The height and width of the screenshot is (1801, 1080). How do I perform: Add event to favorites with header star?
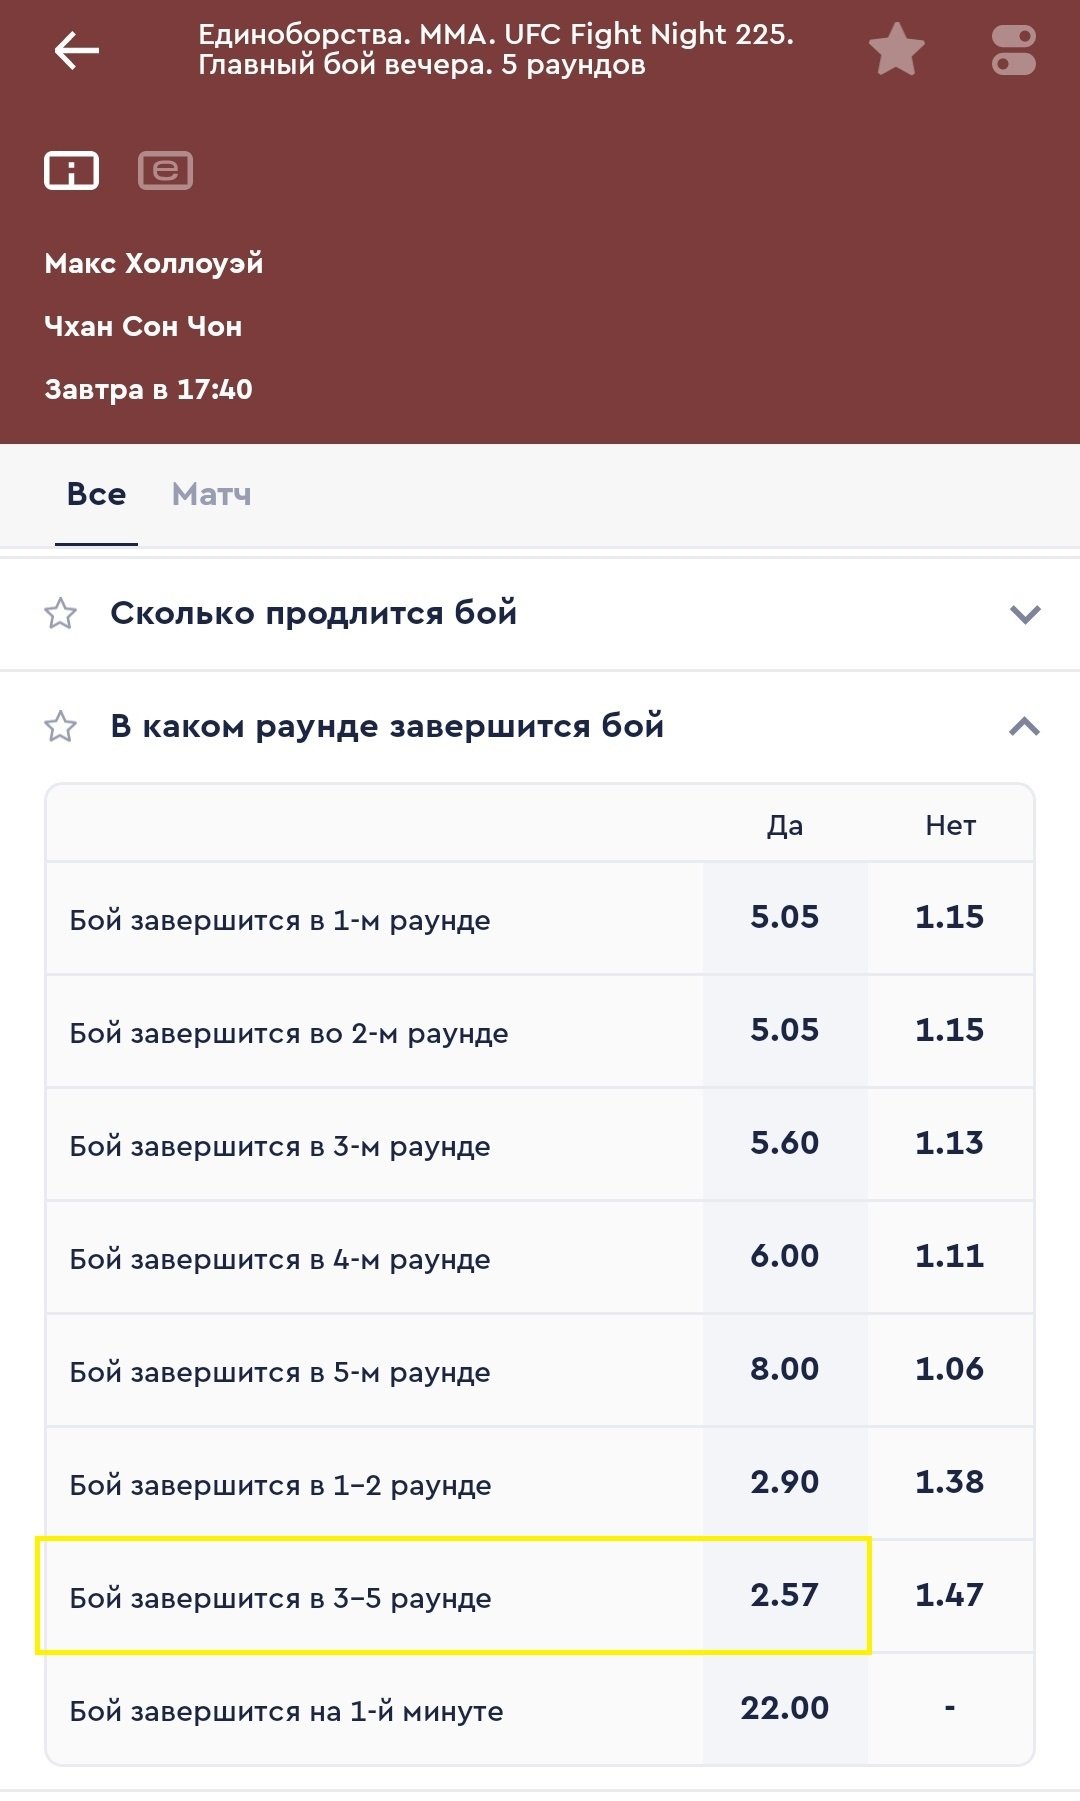click(896, 50)
